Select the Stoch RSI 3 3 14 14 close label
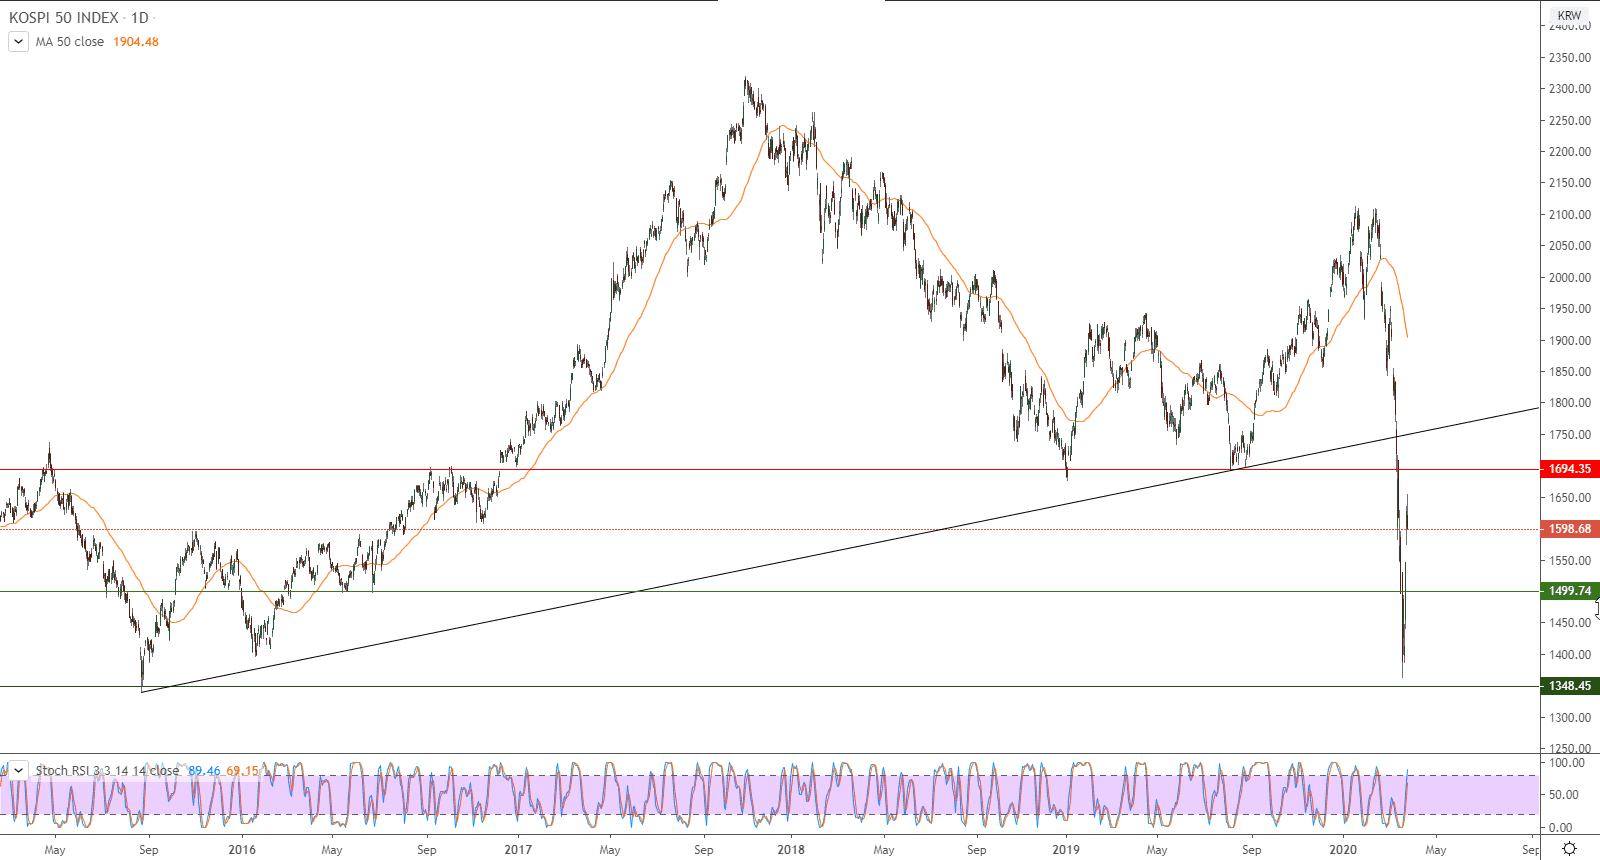The image size is (1600, 860). pyautogui.click(x=107, y=770)
